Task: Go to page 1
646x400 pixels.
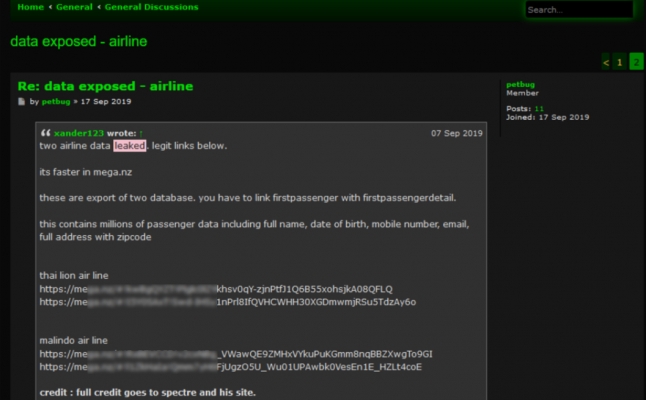Action: tap(619, 62)
